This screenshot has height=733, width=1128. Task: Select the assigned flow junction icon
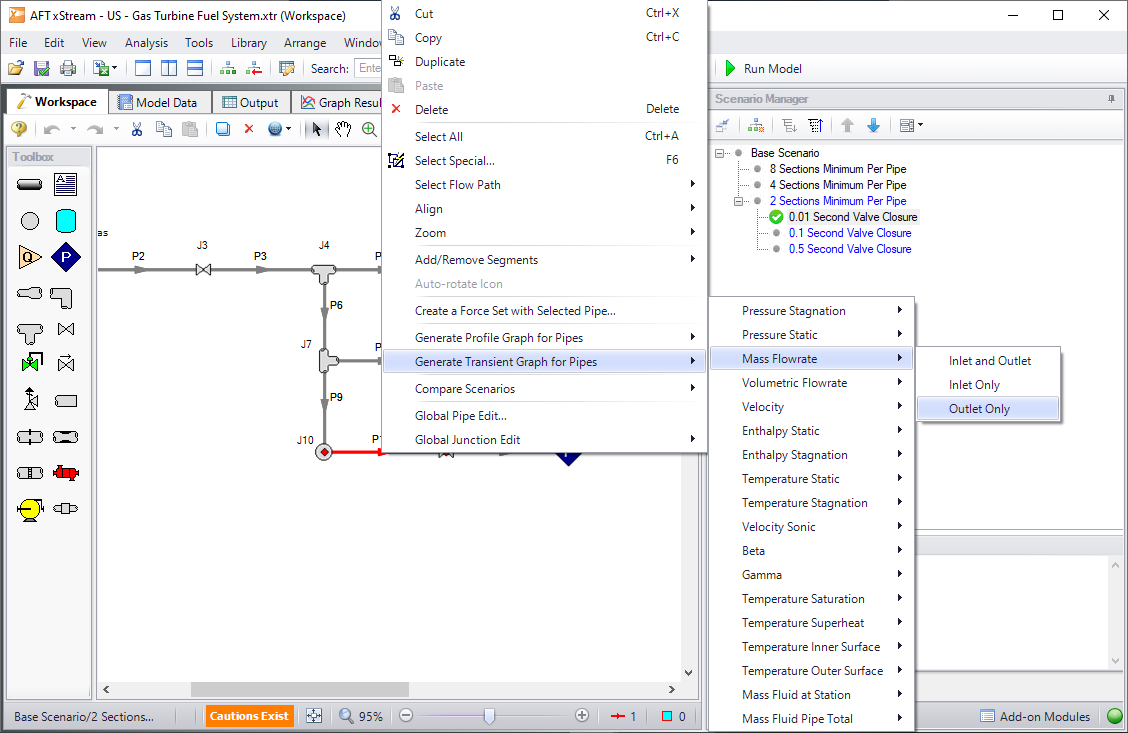tap(30, 257)
